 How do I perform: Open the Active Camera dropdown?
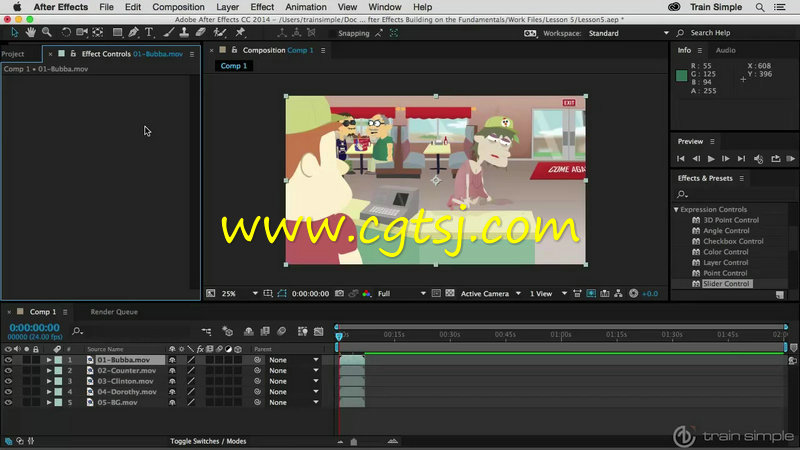(x=490, y=294)
